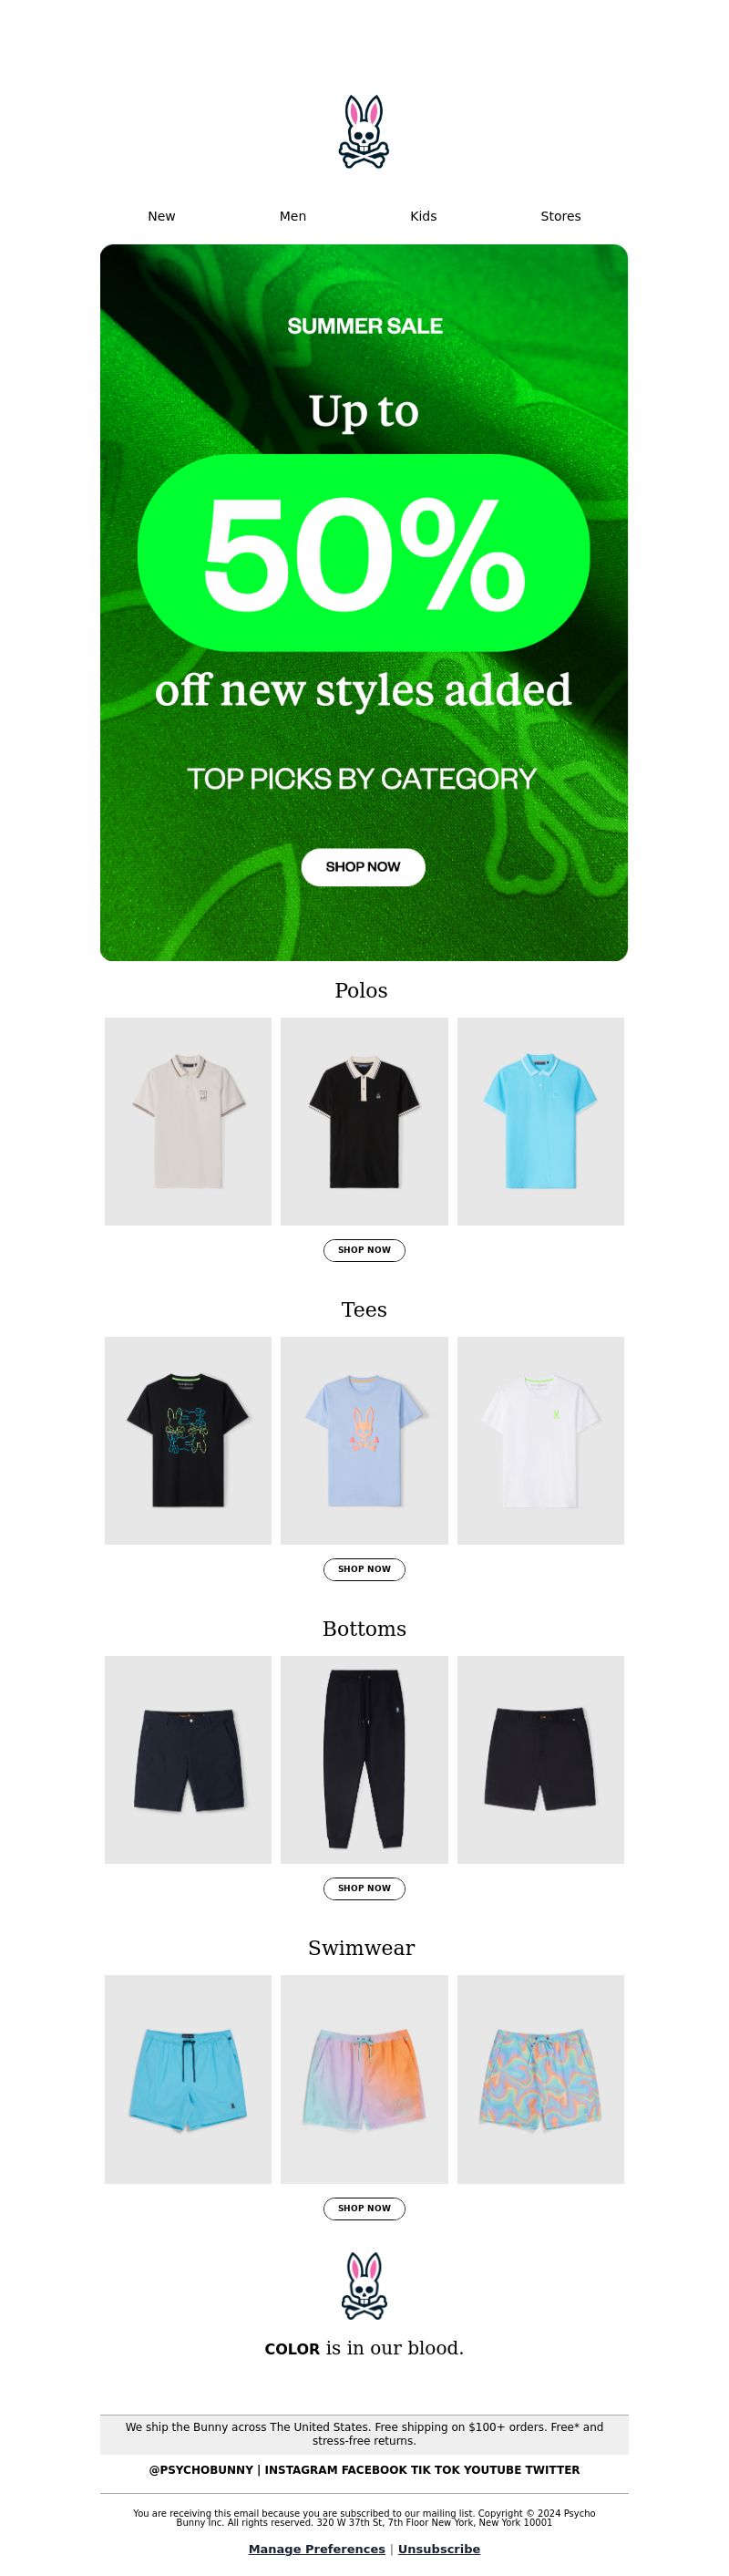Click the green 50% sale banner
The image size is (729, 2576).
click(x=364, y=602)
